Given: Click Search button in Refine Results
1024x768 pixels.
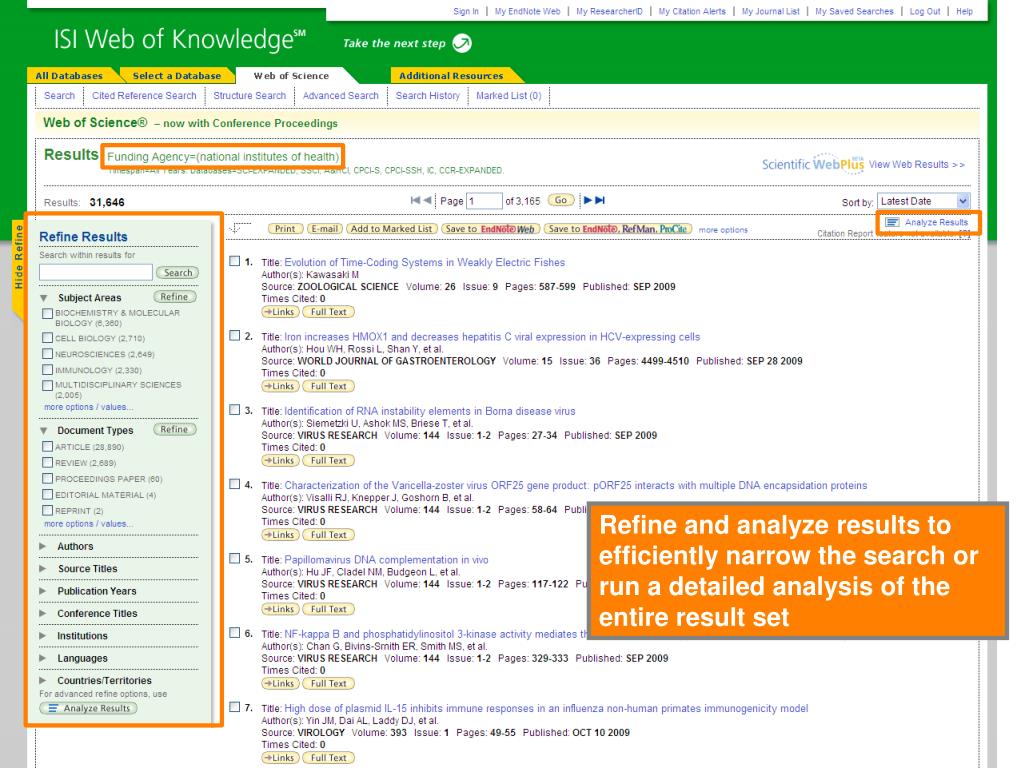Looking at the screenshot, I should pos(178,272).
